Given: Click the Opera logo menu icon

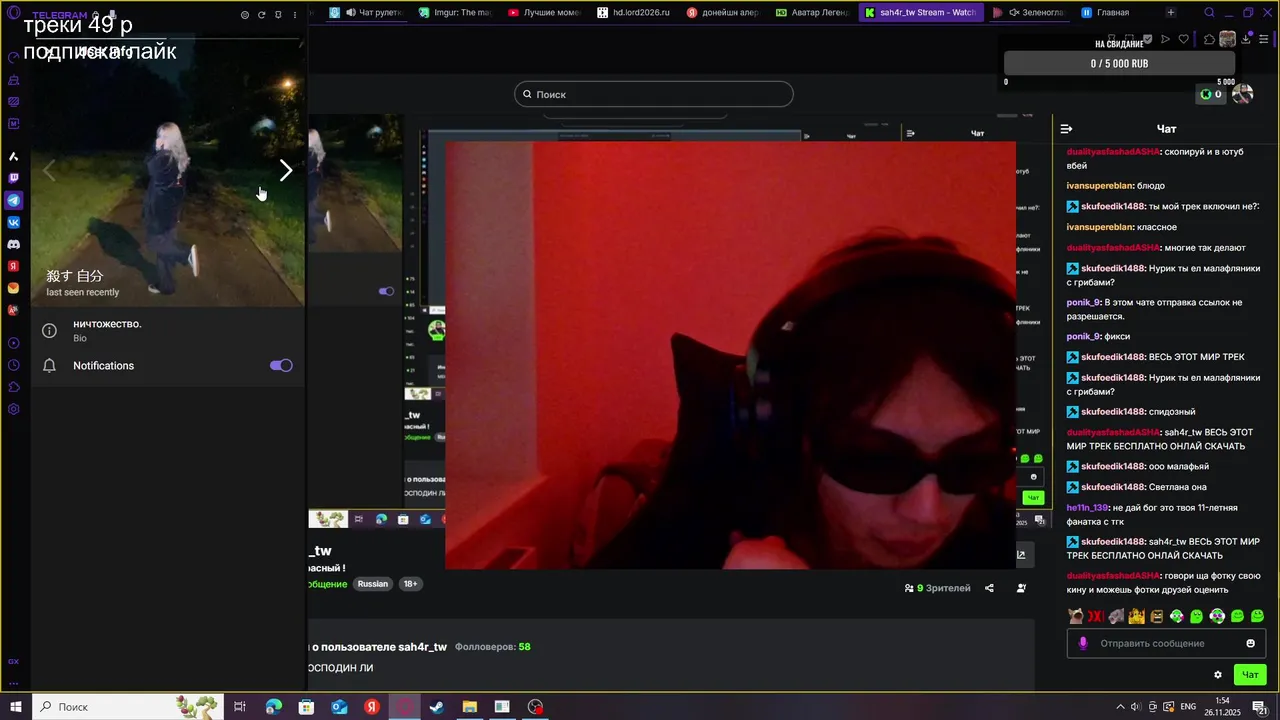Looking at the screenshot, I should pos(13,13).
